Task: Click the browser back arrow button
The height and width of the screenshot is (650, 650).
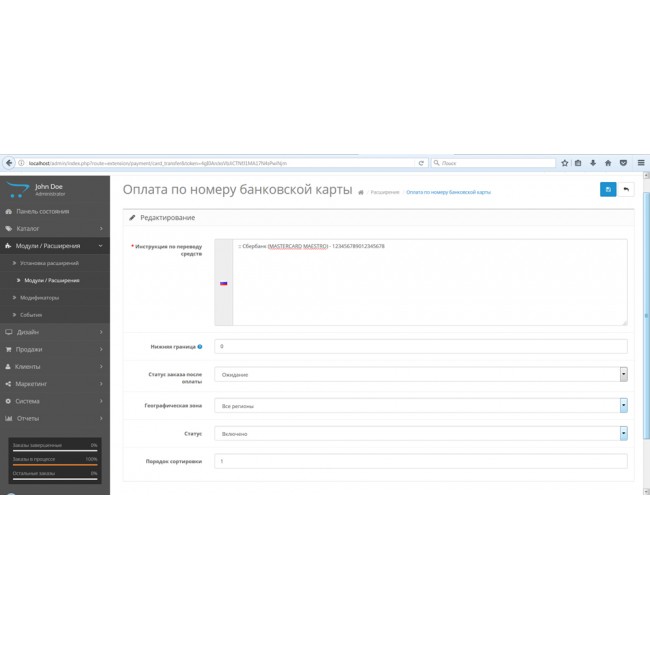Action: pos(9,162)
